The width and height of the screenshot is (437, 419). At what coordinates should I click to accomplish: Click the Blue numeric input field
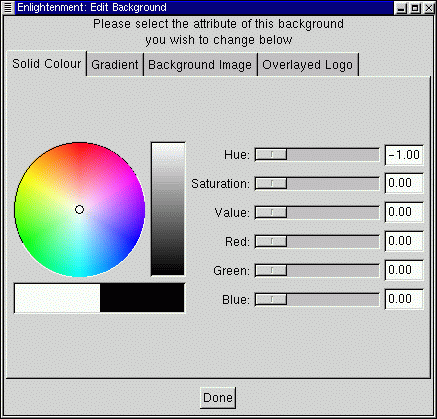(404, 299)
